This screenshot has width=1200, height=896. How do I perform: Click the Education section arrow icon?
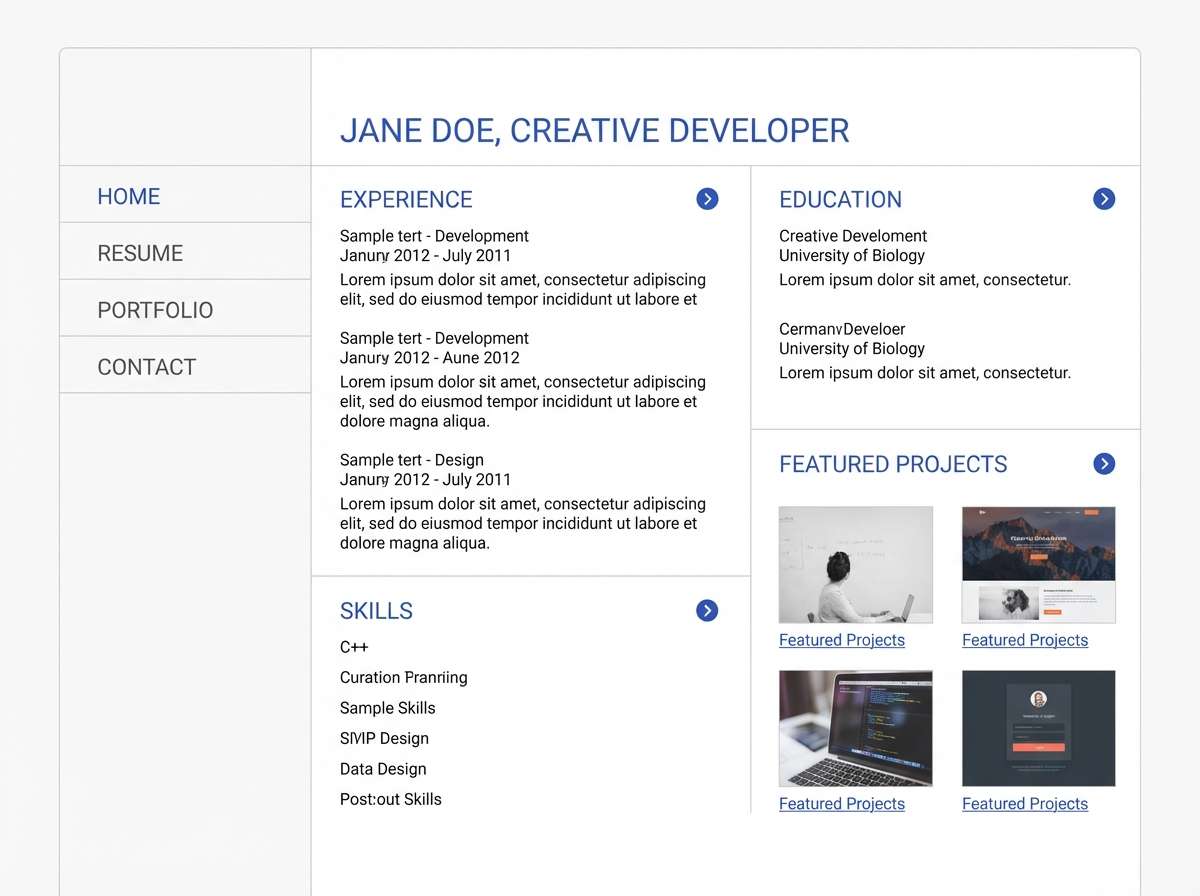pos(1103,199)
